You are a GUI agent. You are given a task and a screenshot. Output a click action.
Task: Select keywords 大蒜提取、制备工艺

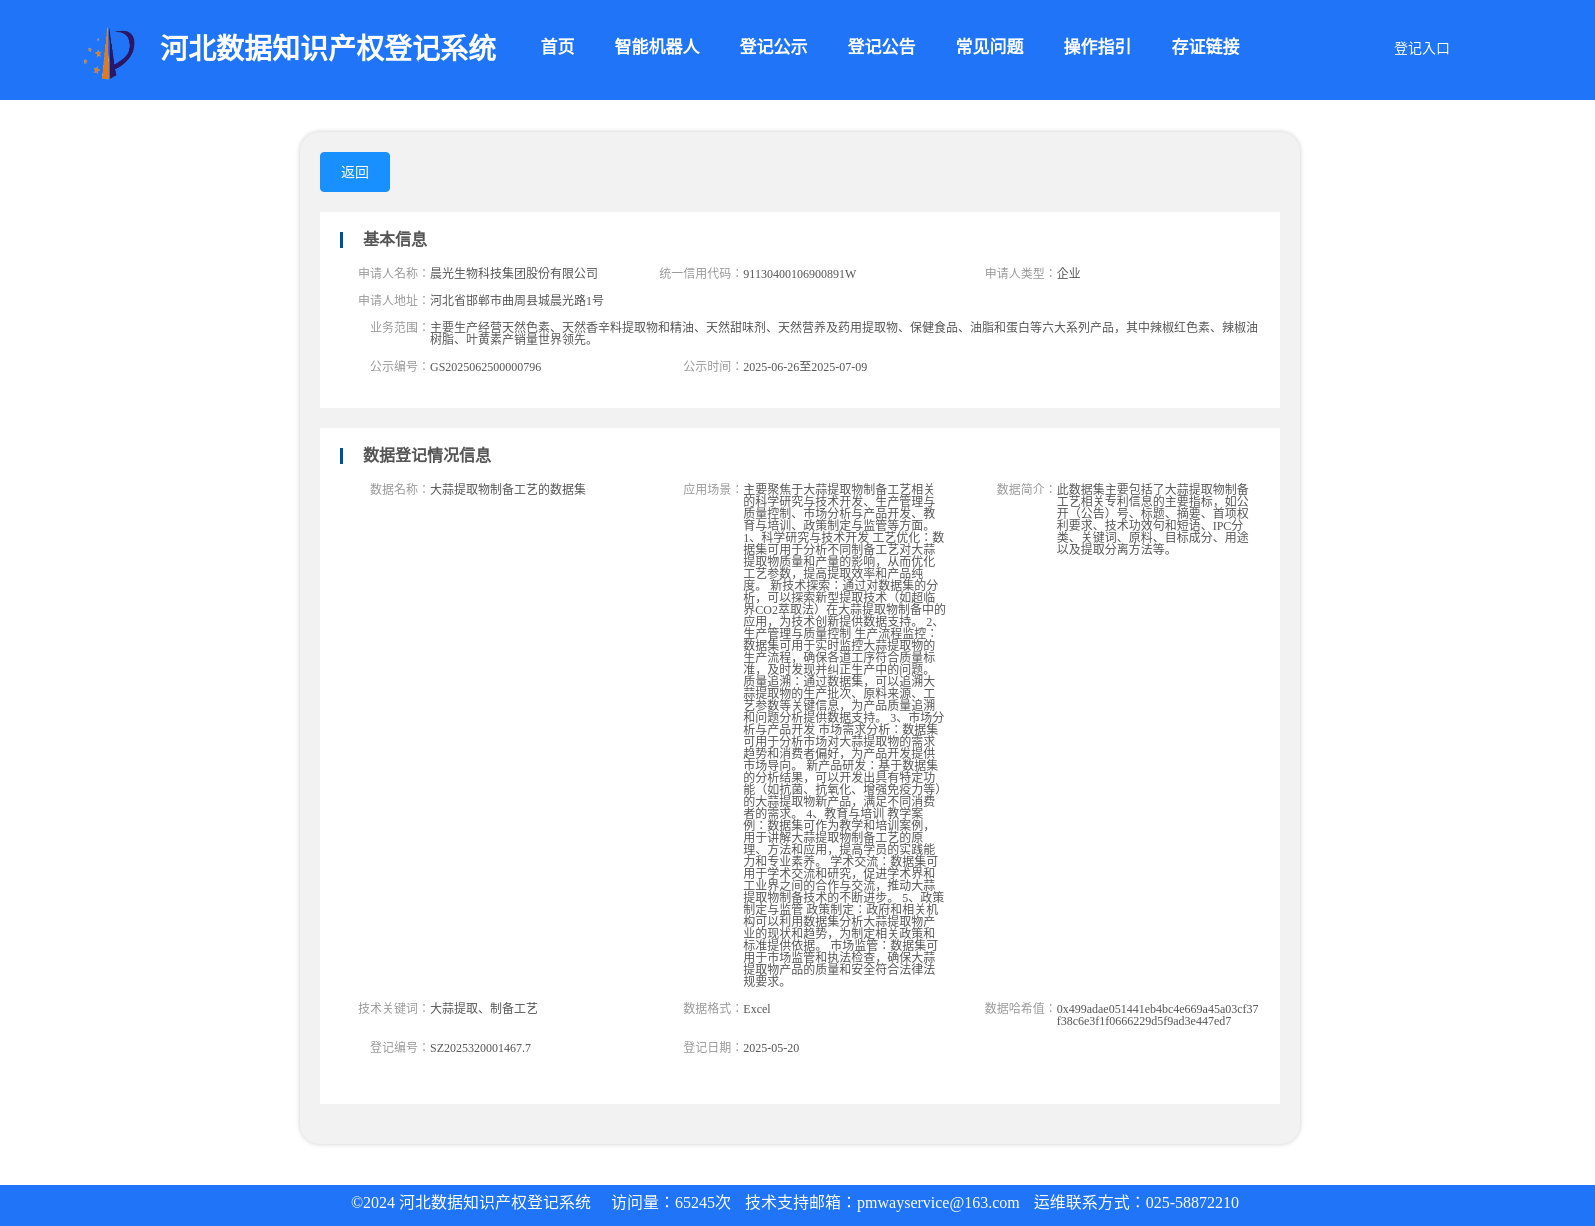pyautogui.click(x=484, y=1008)
